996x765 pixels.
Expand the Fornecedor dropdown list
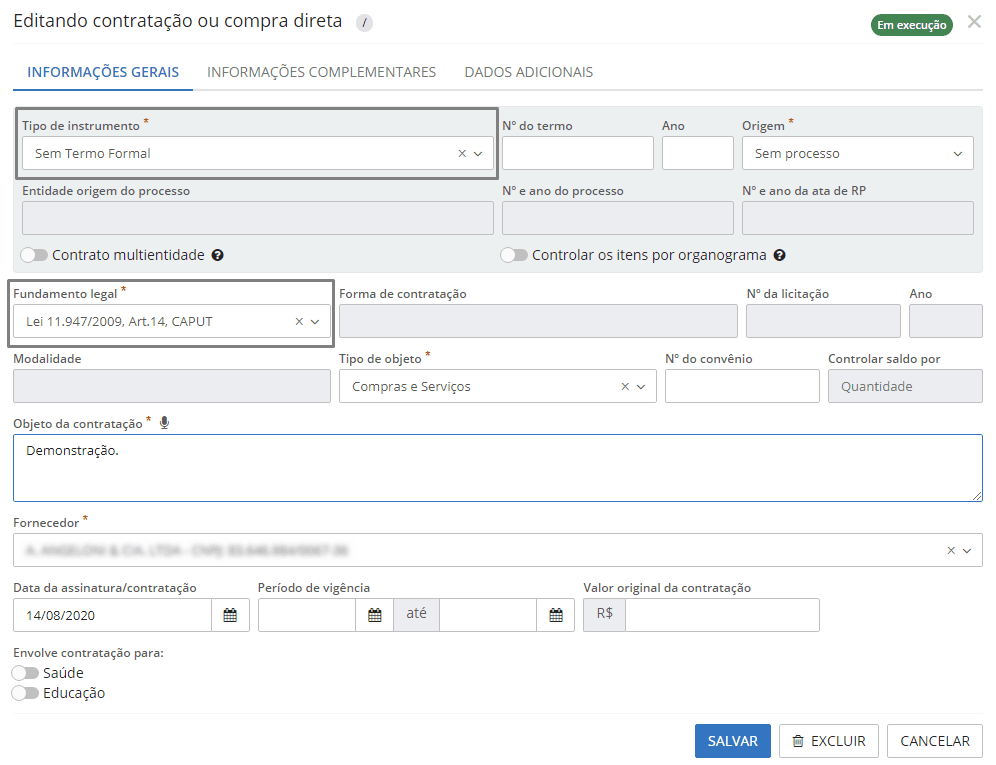(967, 551)
